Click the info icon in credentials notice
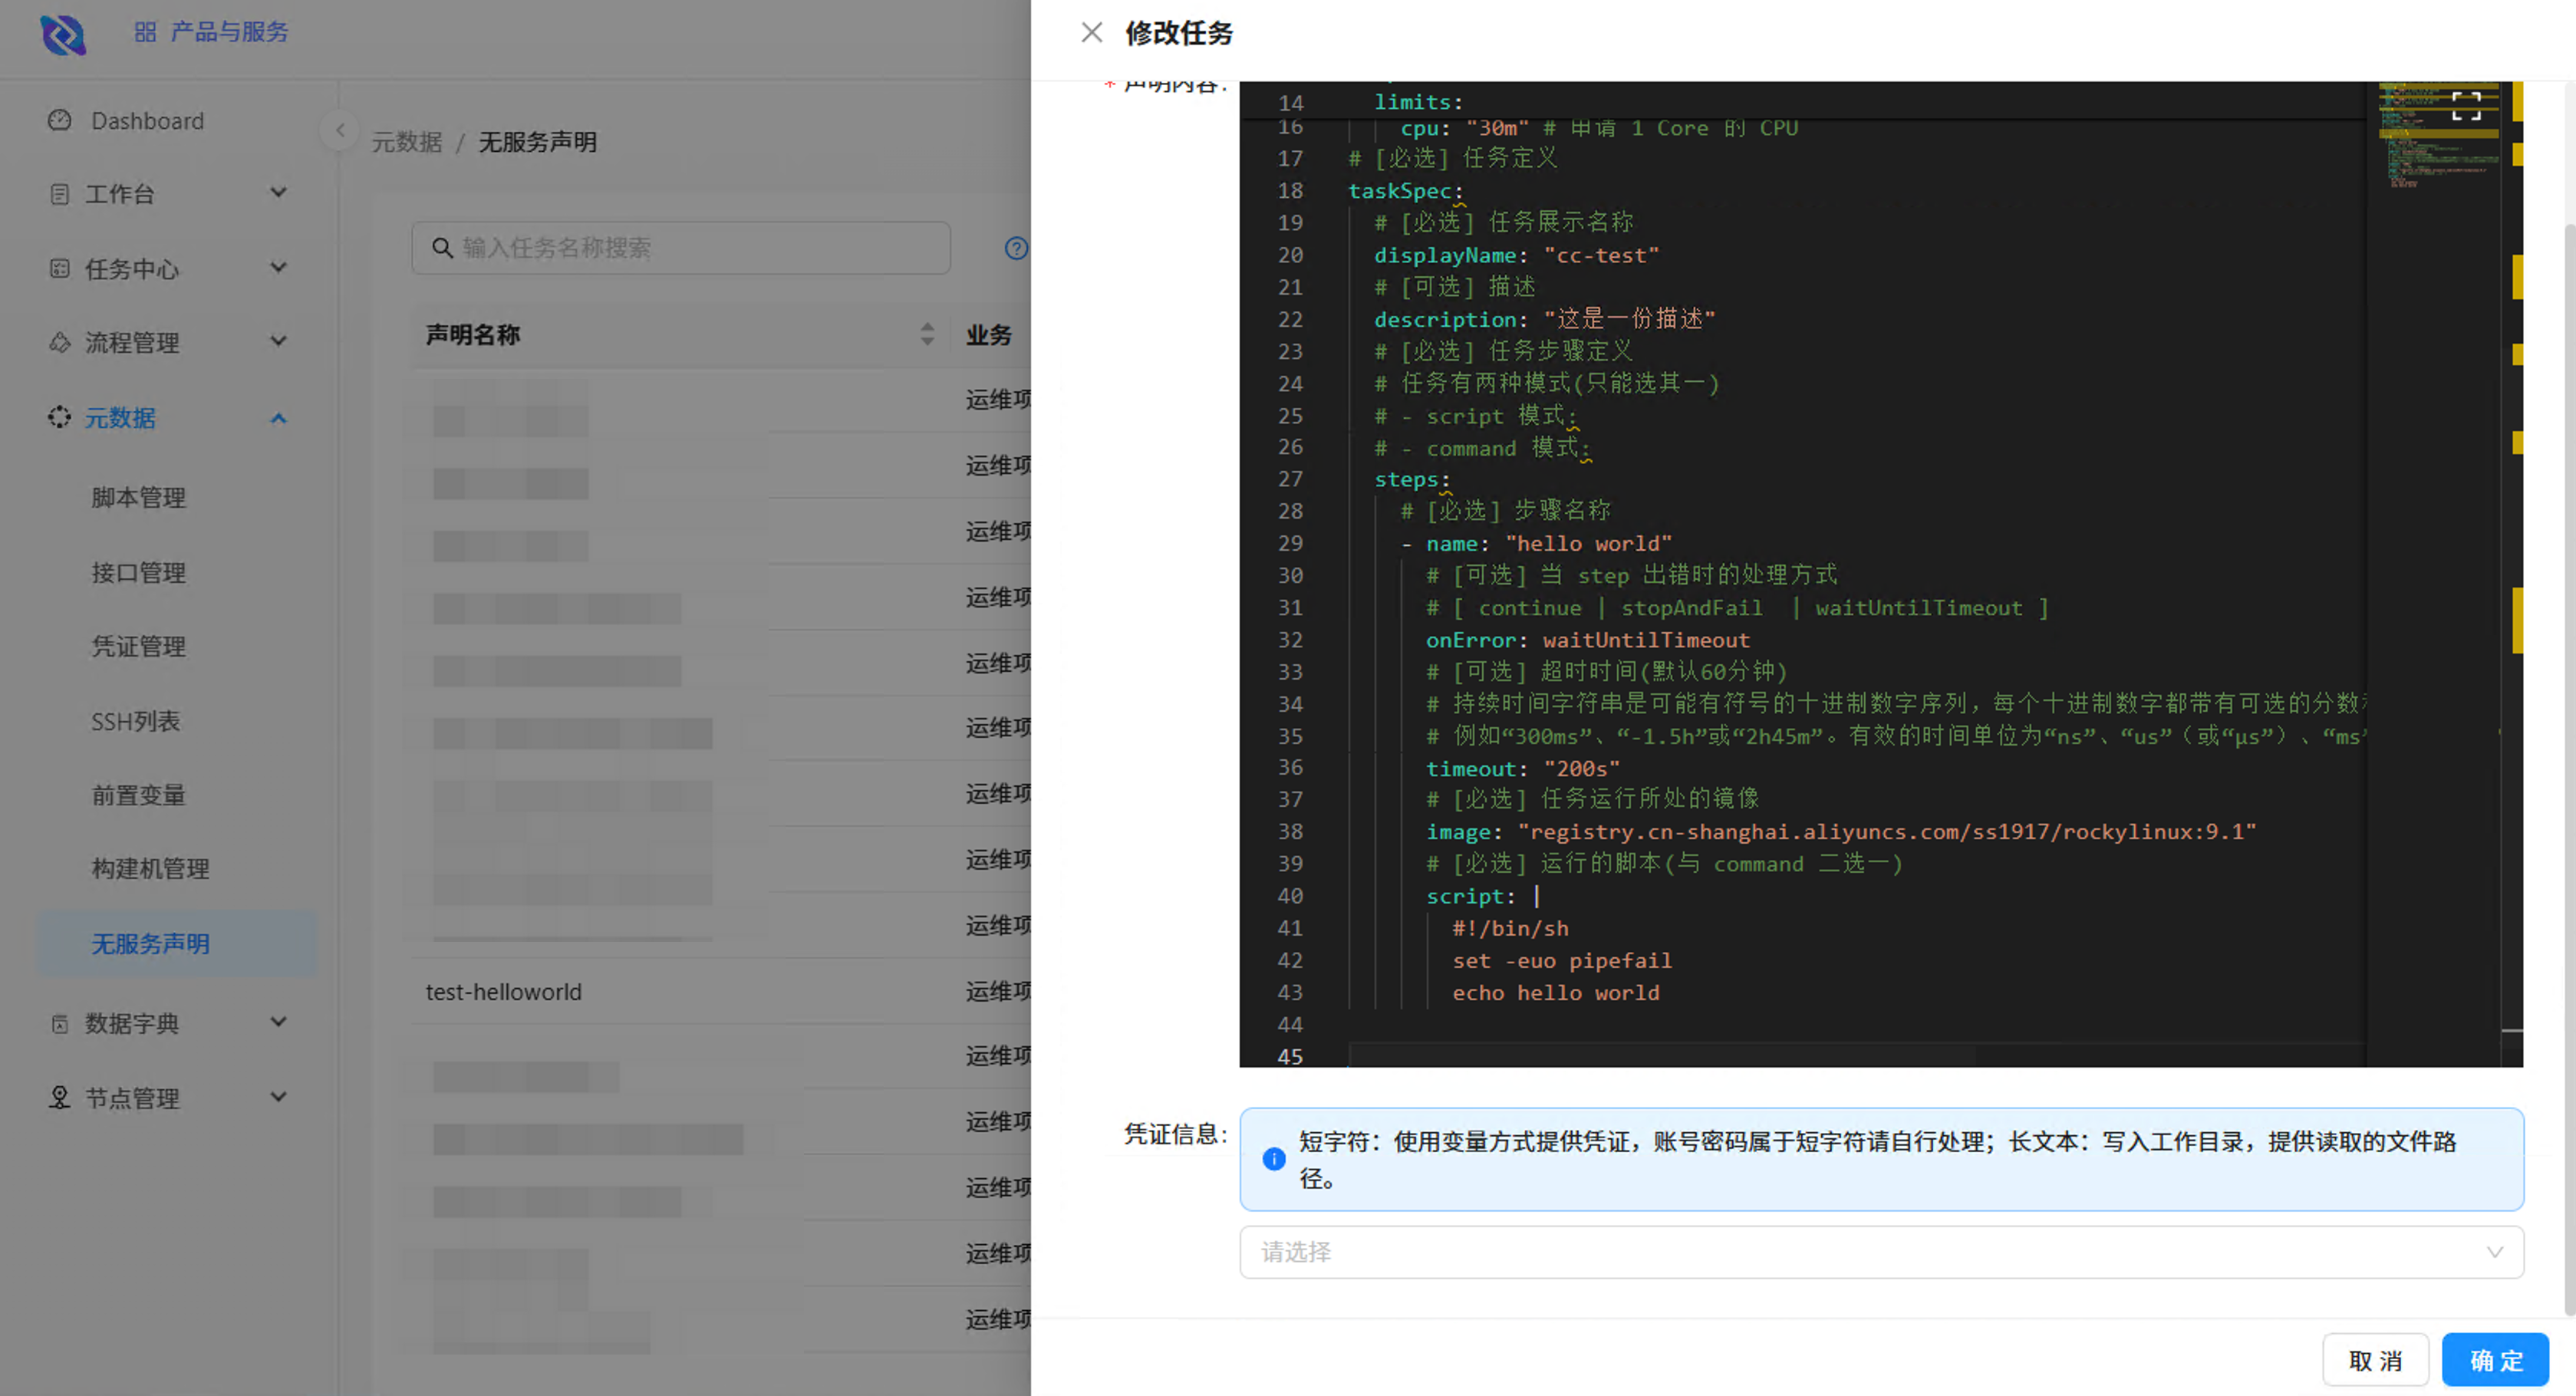This screenshot has height=1396, width=2576. (1274, 1159)
